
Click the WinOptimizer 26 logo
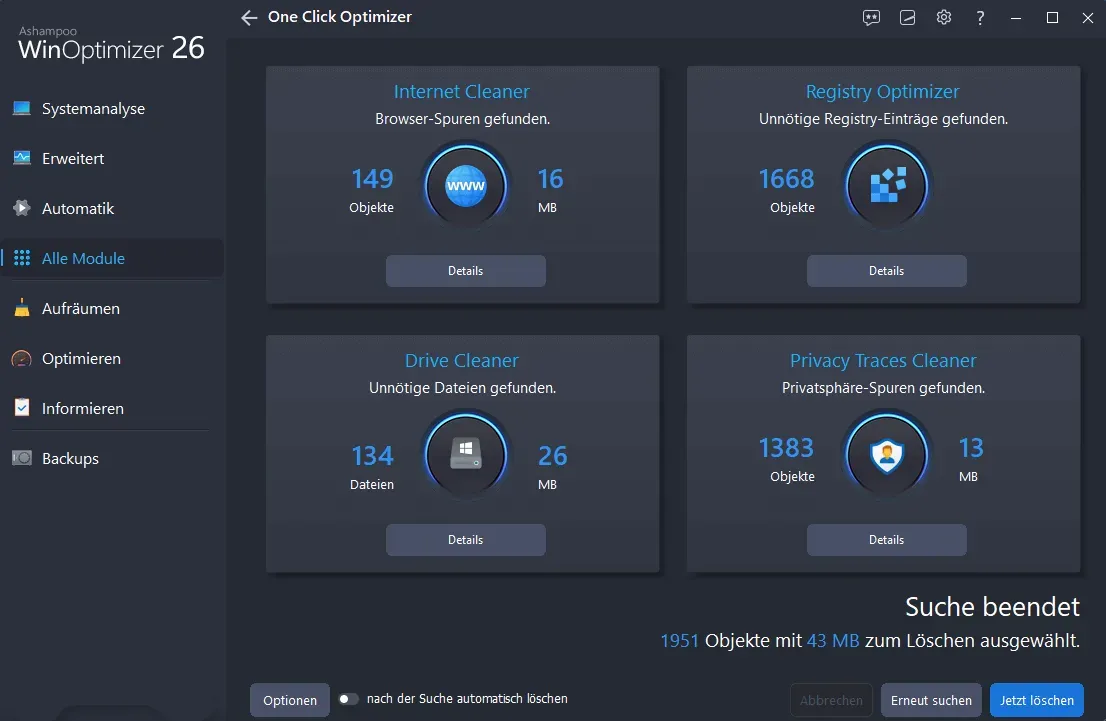coord(111,44)
